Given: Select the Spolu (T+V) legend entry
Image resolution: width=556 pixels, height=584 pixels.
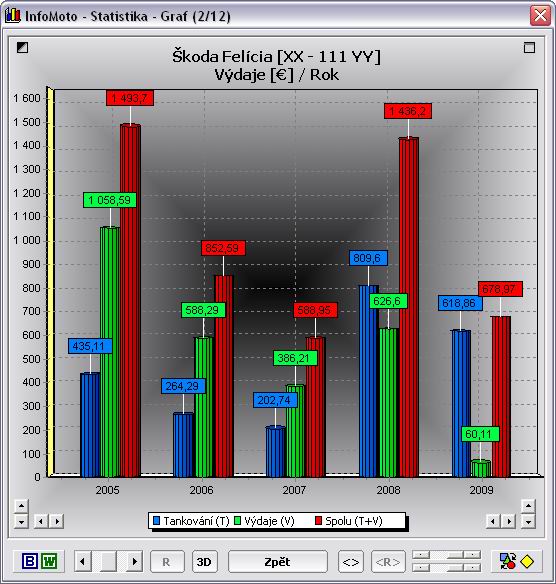Looking at the screenshot, I should [349, 521].
